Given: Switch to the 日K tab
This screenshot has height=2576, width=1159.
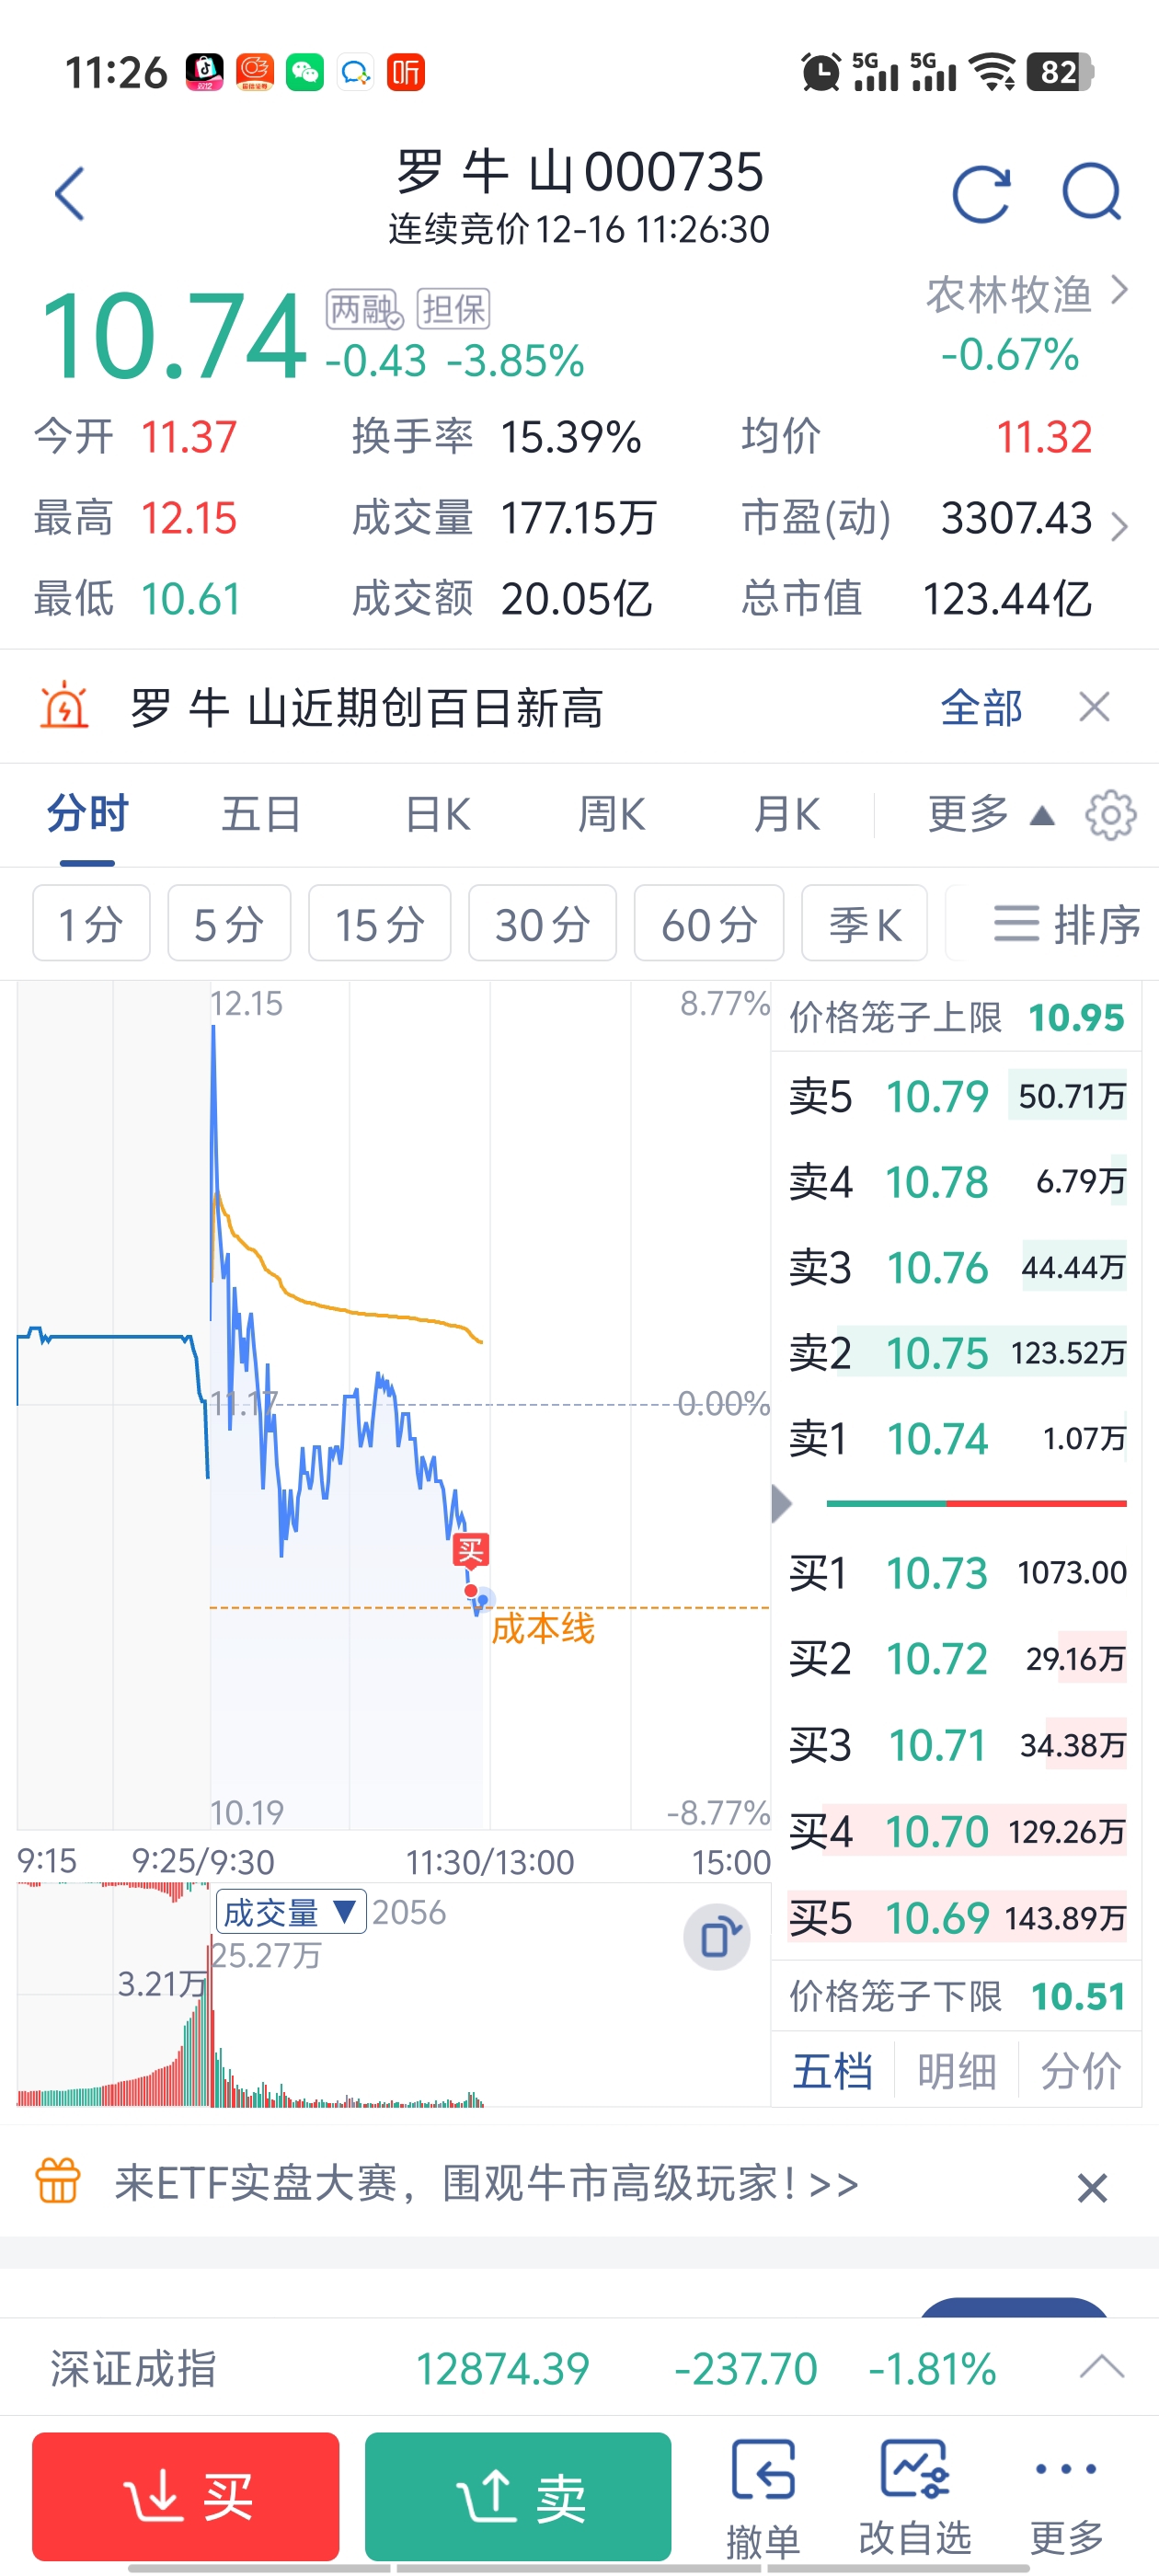Looking at the screenshot, I should coord(437,814).
